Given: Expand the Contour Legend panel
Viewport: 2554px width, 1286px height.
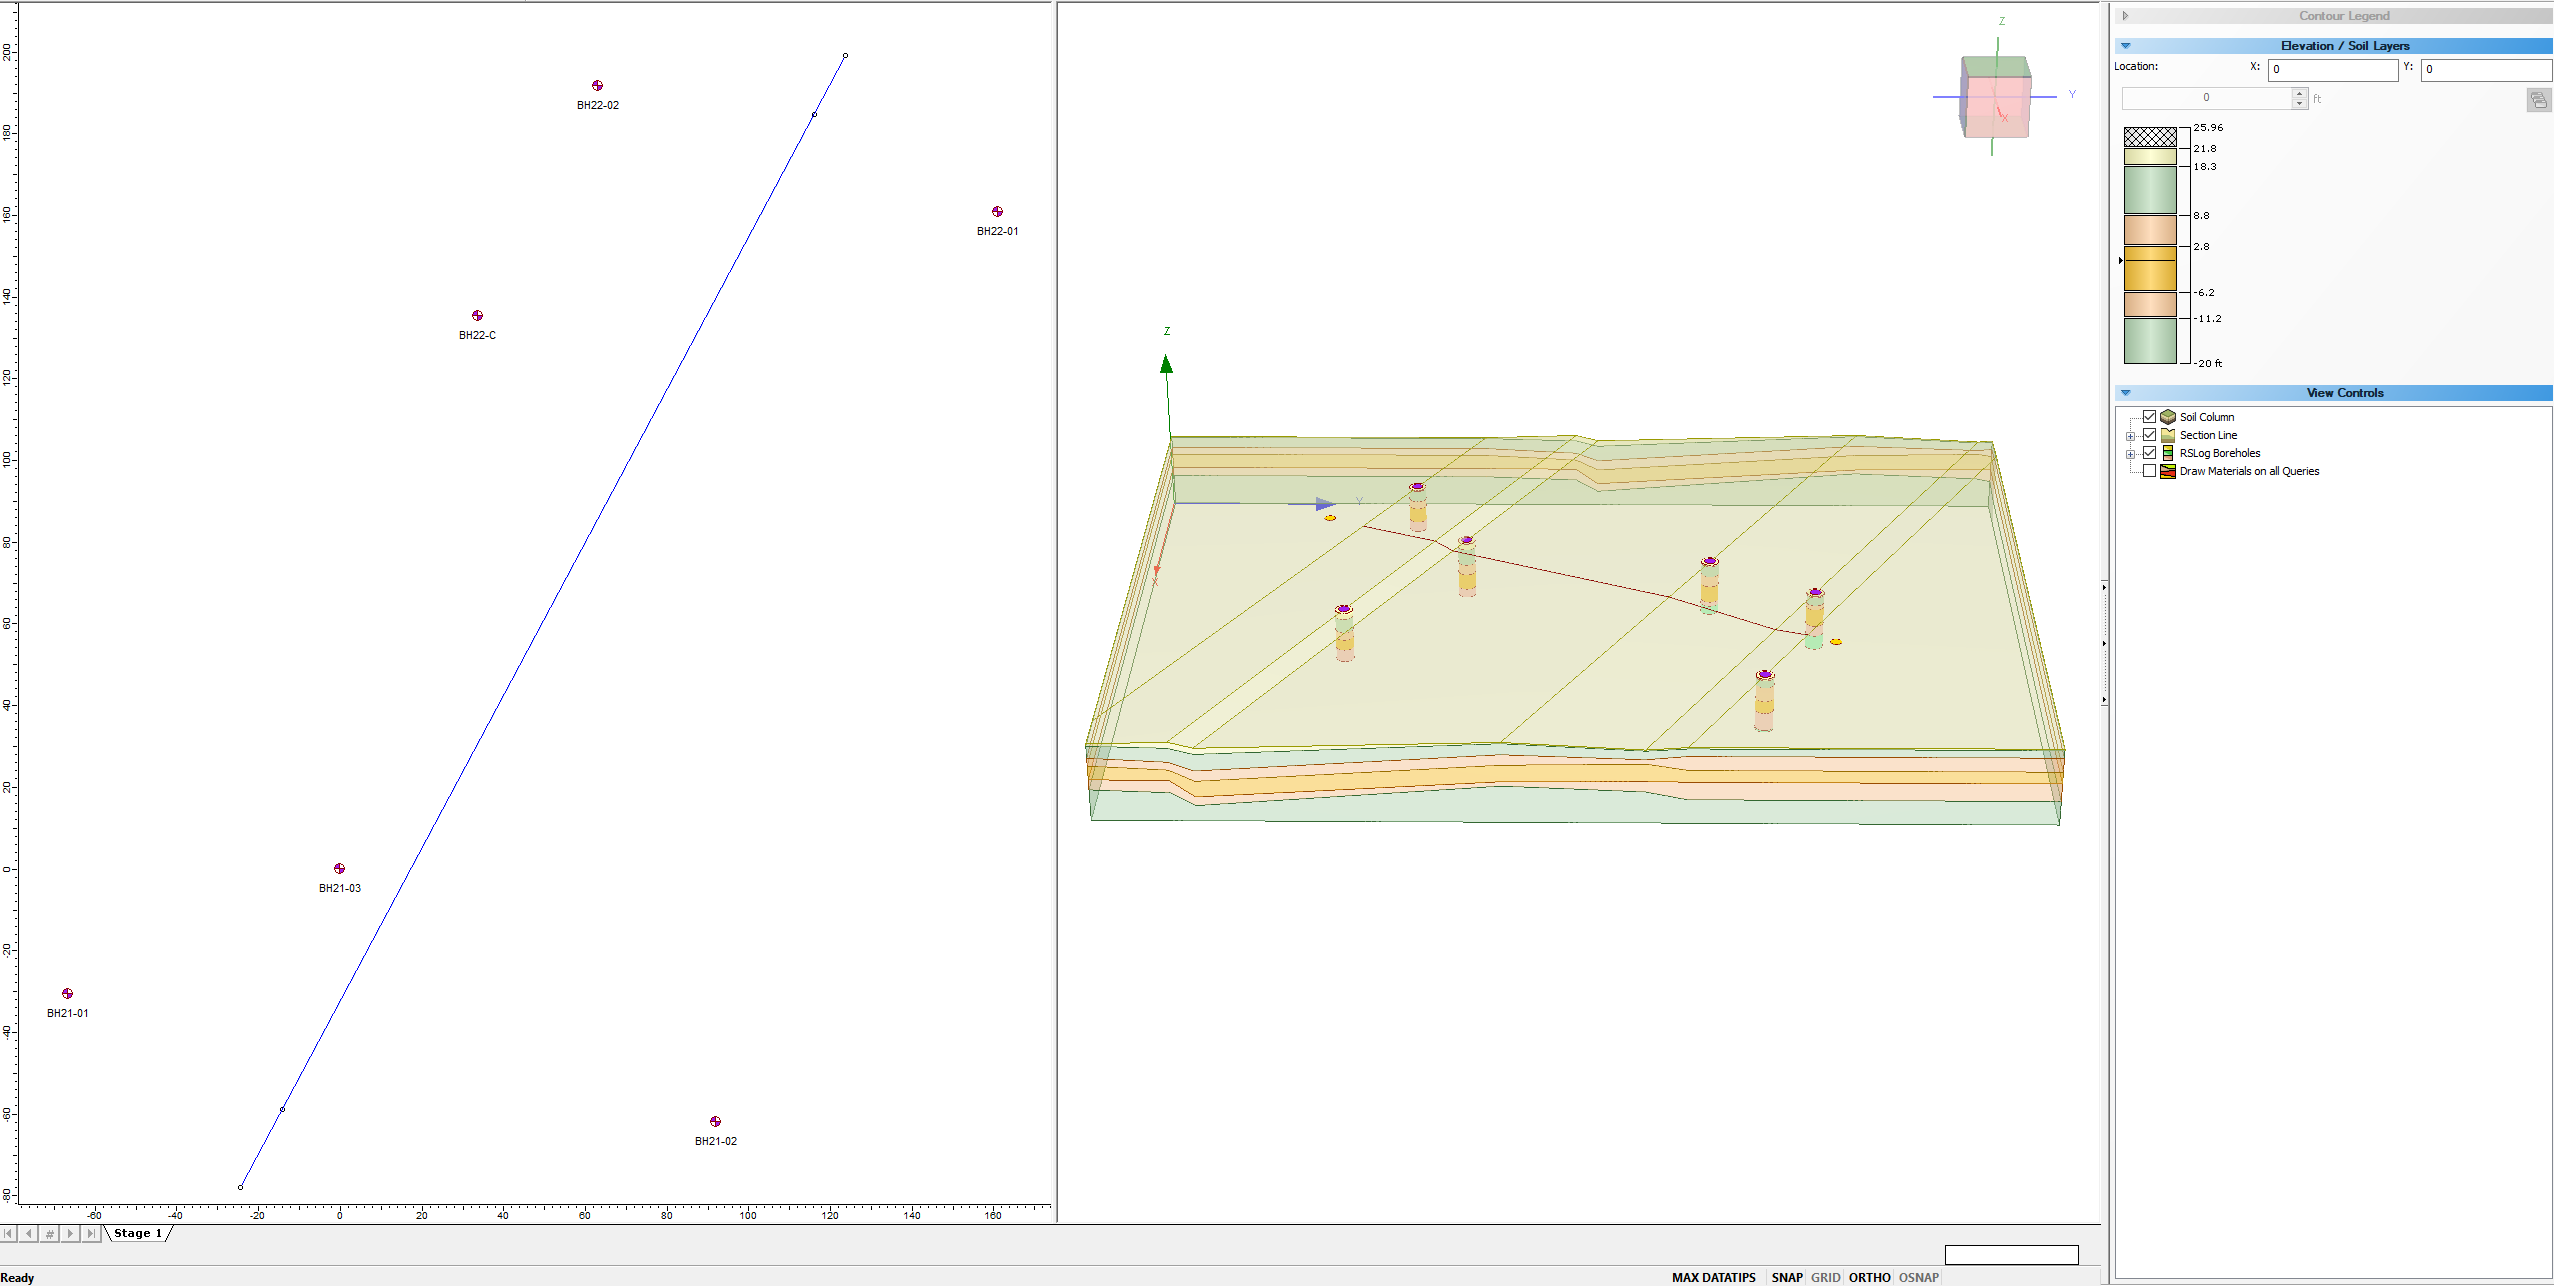Looking at the screenshot, I should (2125, 16).
